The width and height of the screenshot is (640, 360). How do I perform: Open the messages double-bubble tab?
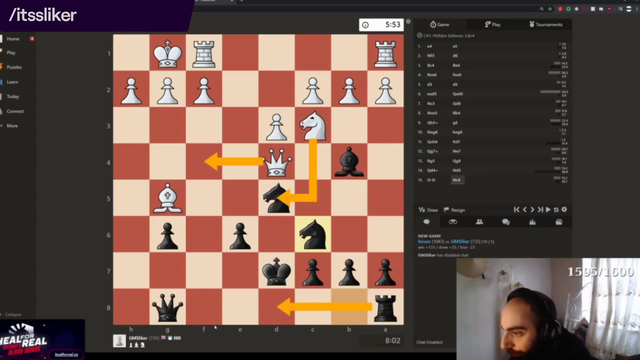point(506,222)
